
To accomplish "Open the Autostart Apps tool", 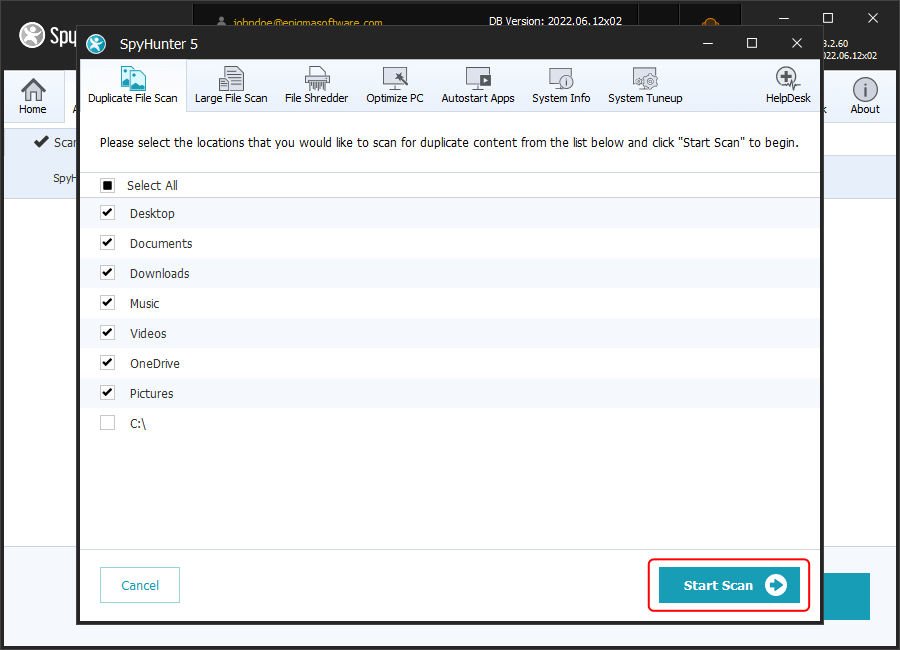I will [478, 85].
